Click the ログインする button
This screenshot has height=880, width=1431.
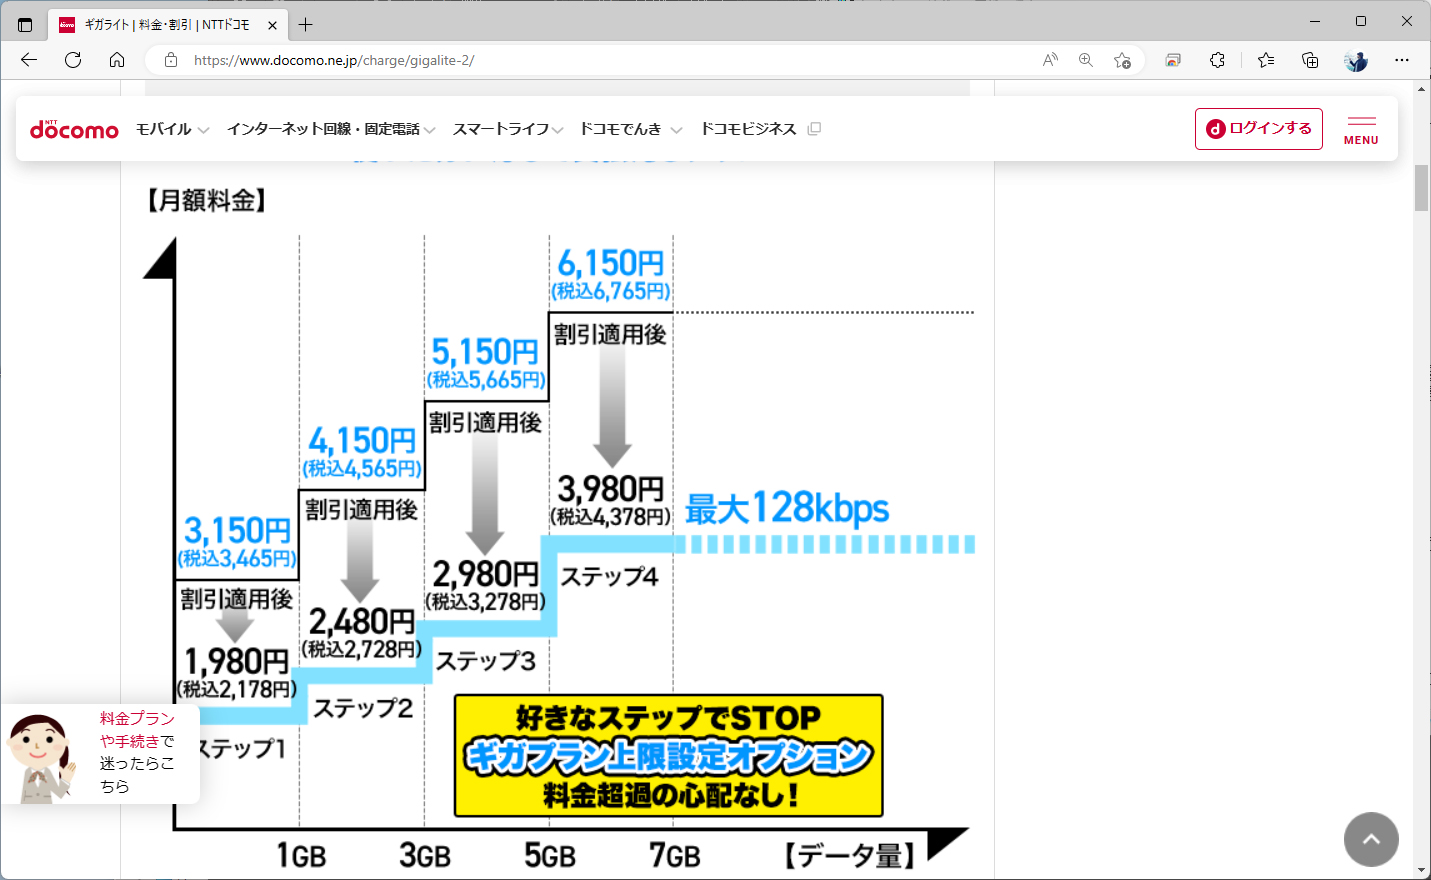(x=1258, y=128)
